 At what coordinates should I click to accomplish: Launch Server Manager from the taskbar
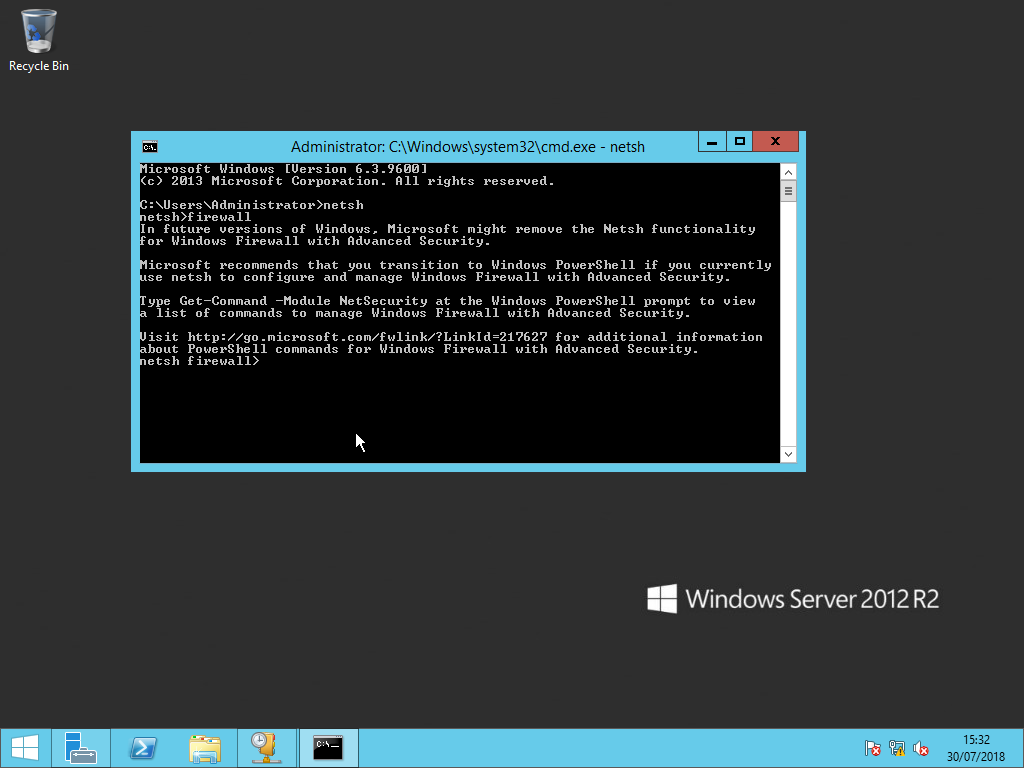click(81, 748)
